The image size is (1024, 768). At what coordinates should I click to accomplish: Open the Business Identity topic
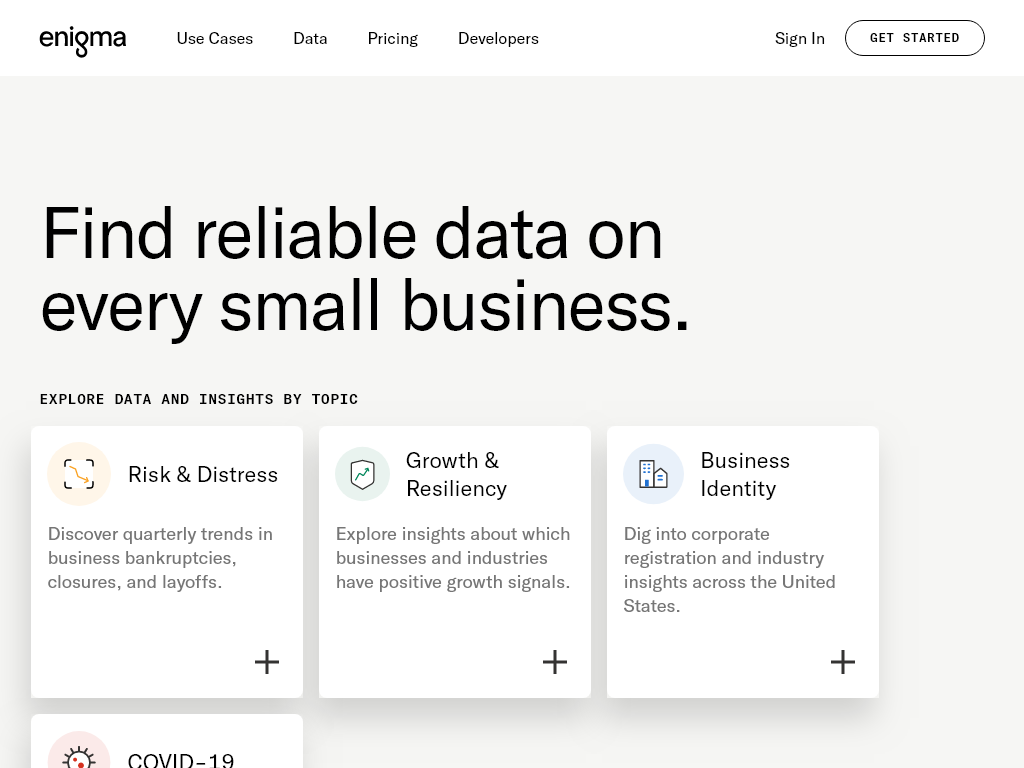(745, 474)
